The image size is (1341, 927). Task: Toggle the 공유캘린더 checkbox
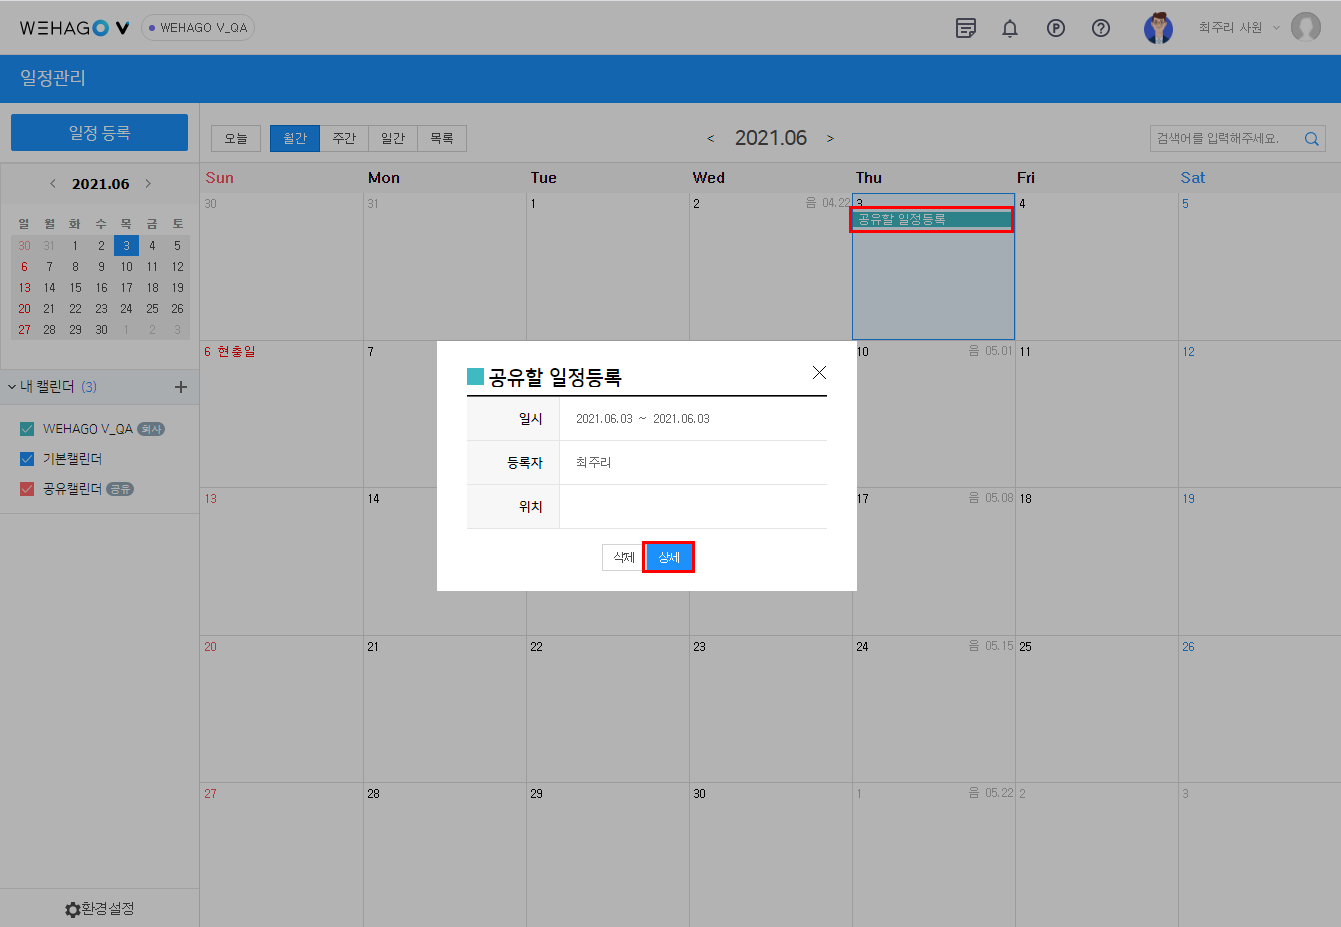27,489
